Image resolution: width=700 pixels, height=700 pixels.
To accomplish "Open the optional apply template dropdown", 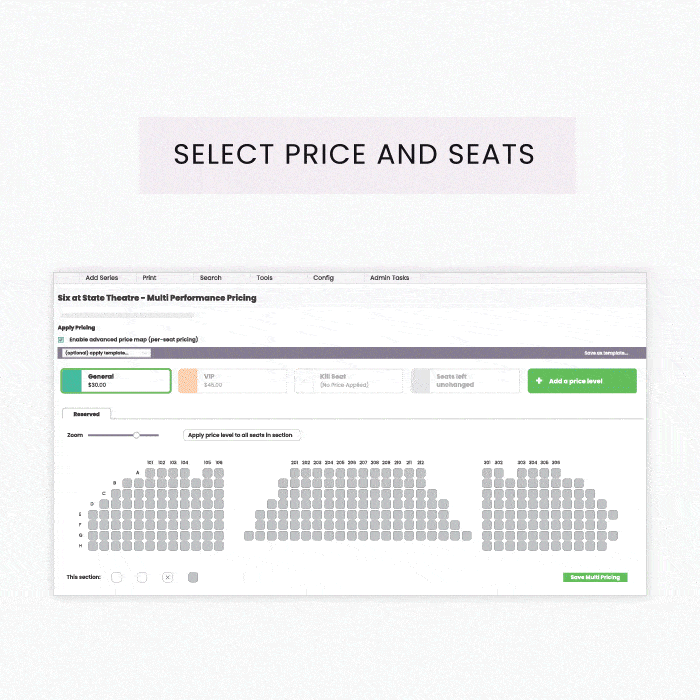I will coord(106,353).
